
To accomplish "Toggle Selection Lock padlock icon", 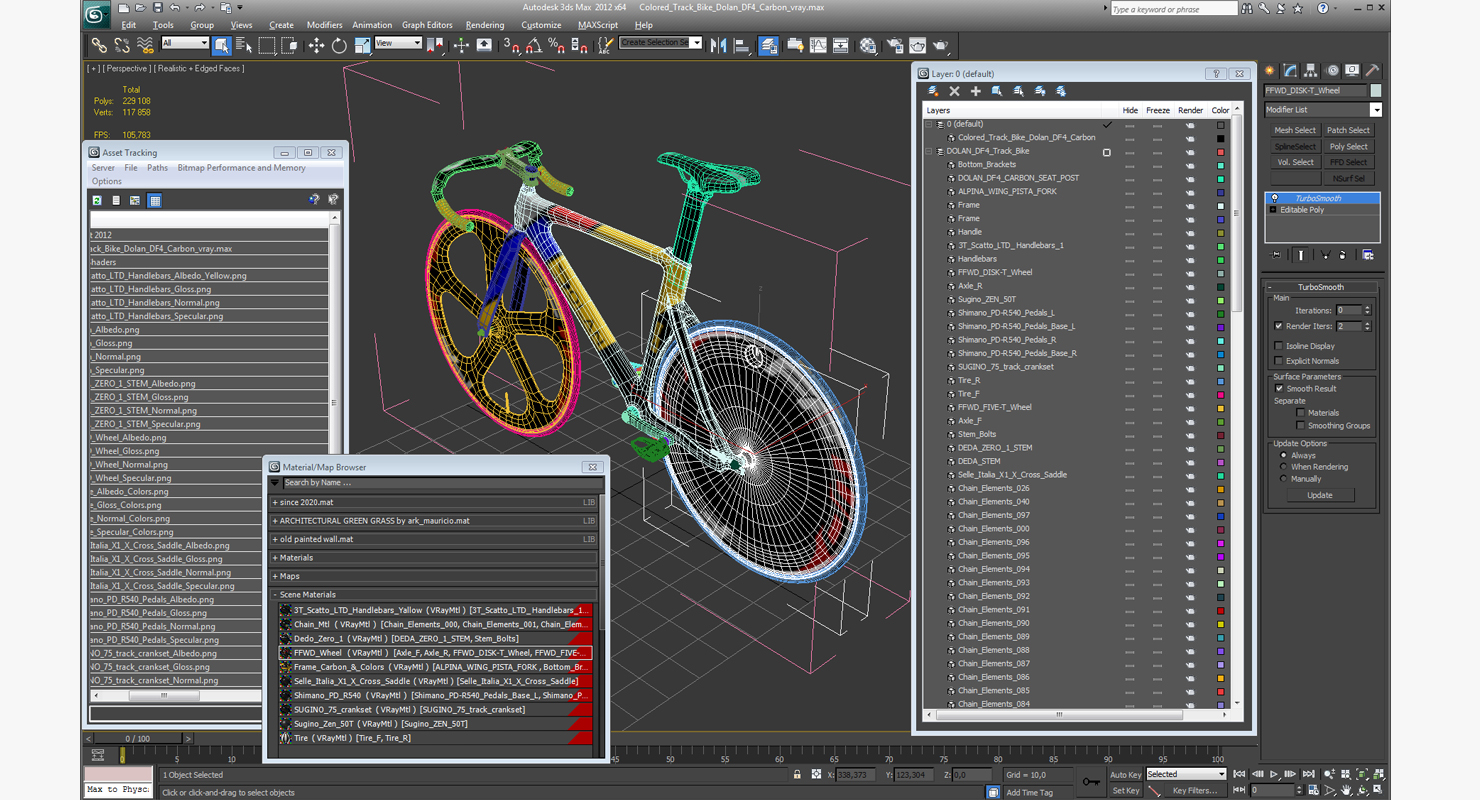I will pos(797,775).
